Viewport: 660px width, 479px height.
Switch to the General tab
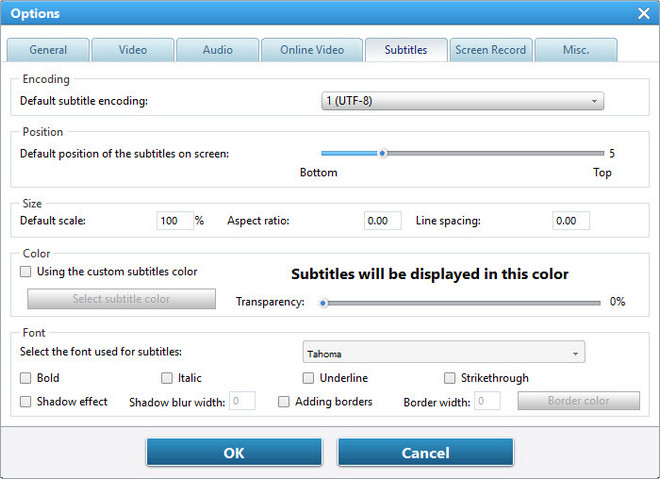point(48,50)
